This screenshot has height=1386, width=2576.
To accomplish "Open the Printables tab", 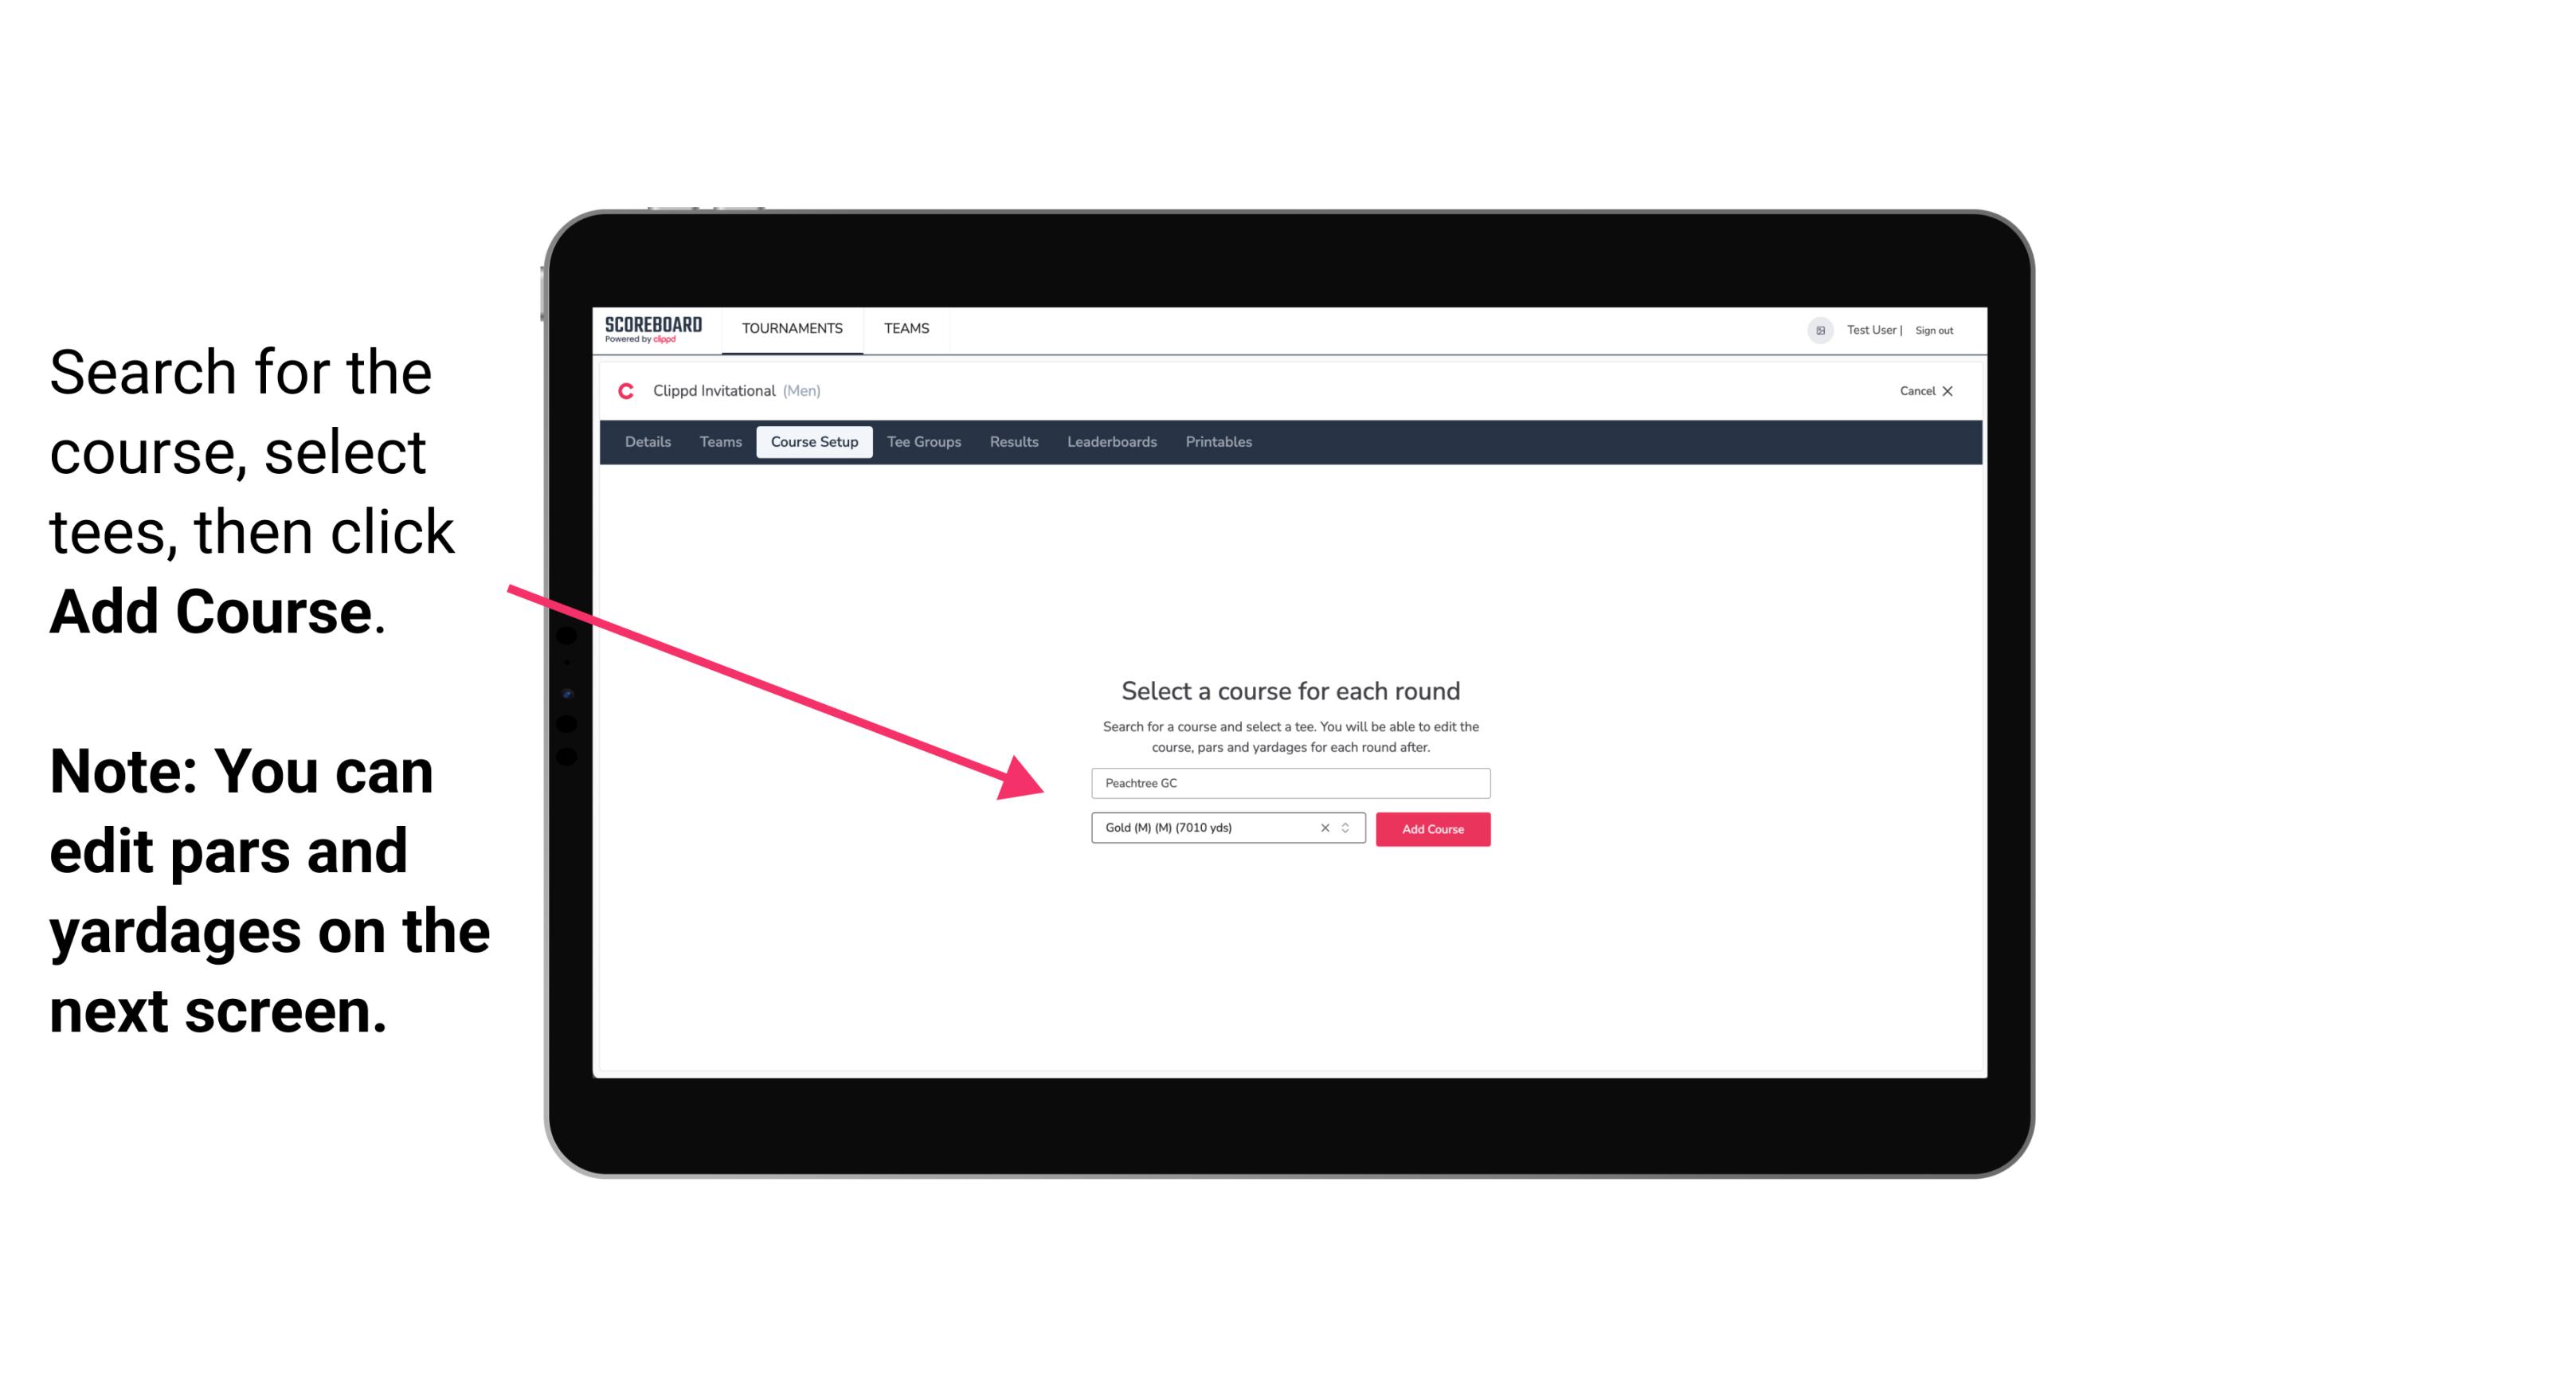I will pyautogui.click(x=1219, y=442).
